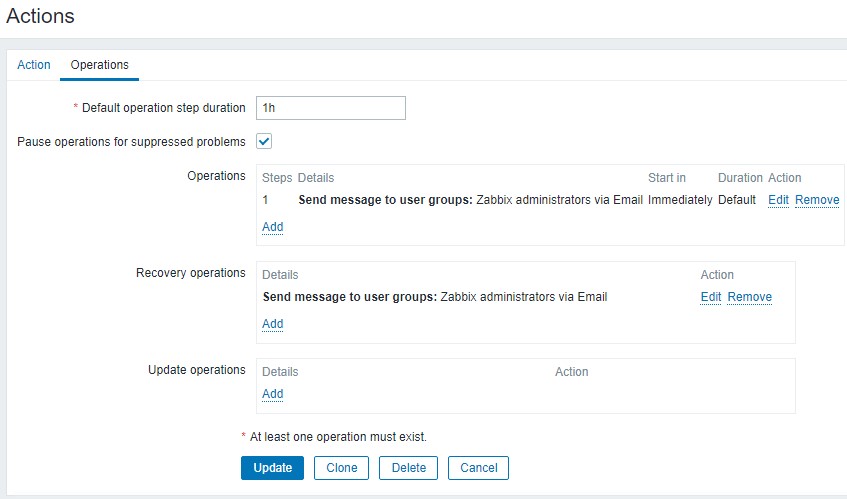The height and width of the screenshot is (499, 847).
Task: Add a new update operation
Action: coord(272,394)
